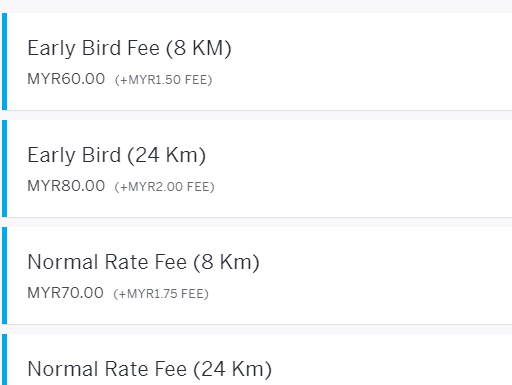
Task: Click the +MYR1.50 FEE label
Action: [x=163, y=80]
